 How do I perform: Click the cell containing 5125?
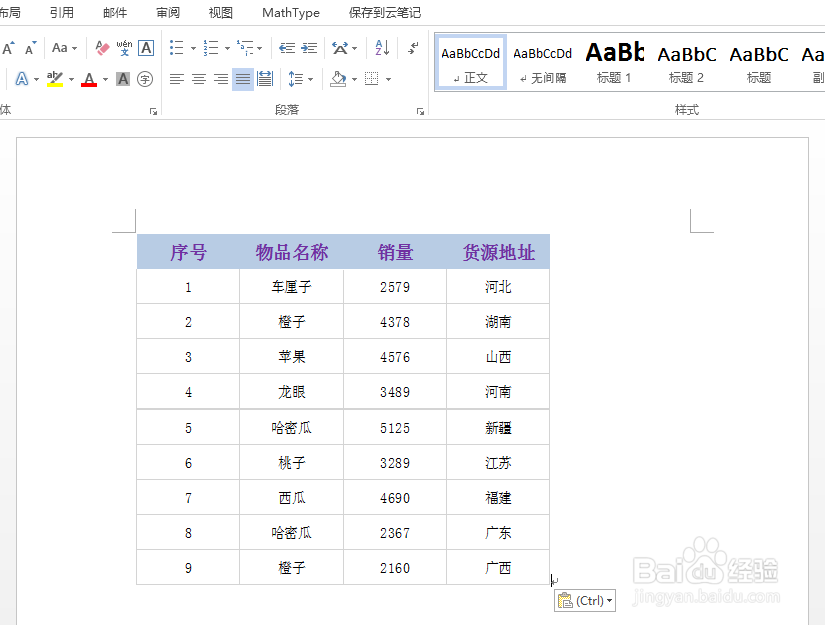(395, 427)
